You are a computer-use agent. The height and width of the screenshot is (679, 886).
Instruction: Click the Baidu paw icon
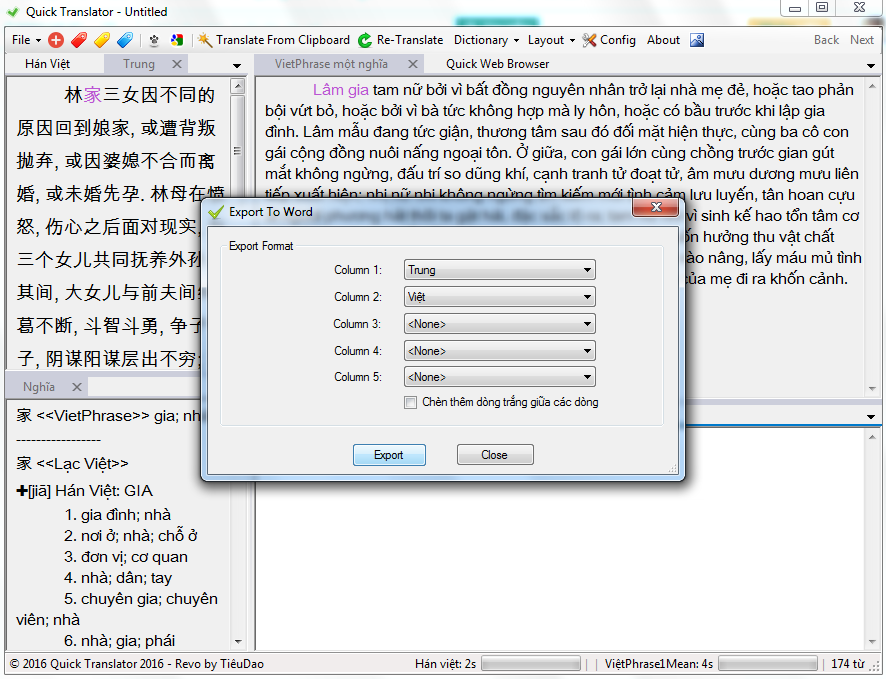point(154,40)
